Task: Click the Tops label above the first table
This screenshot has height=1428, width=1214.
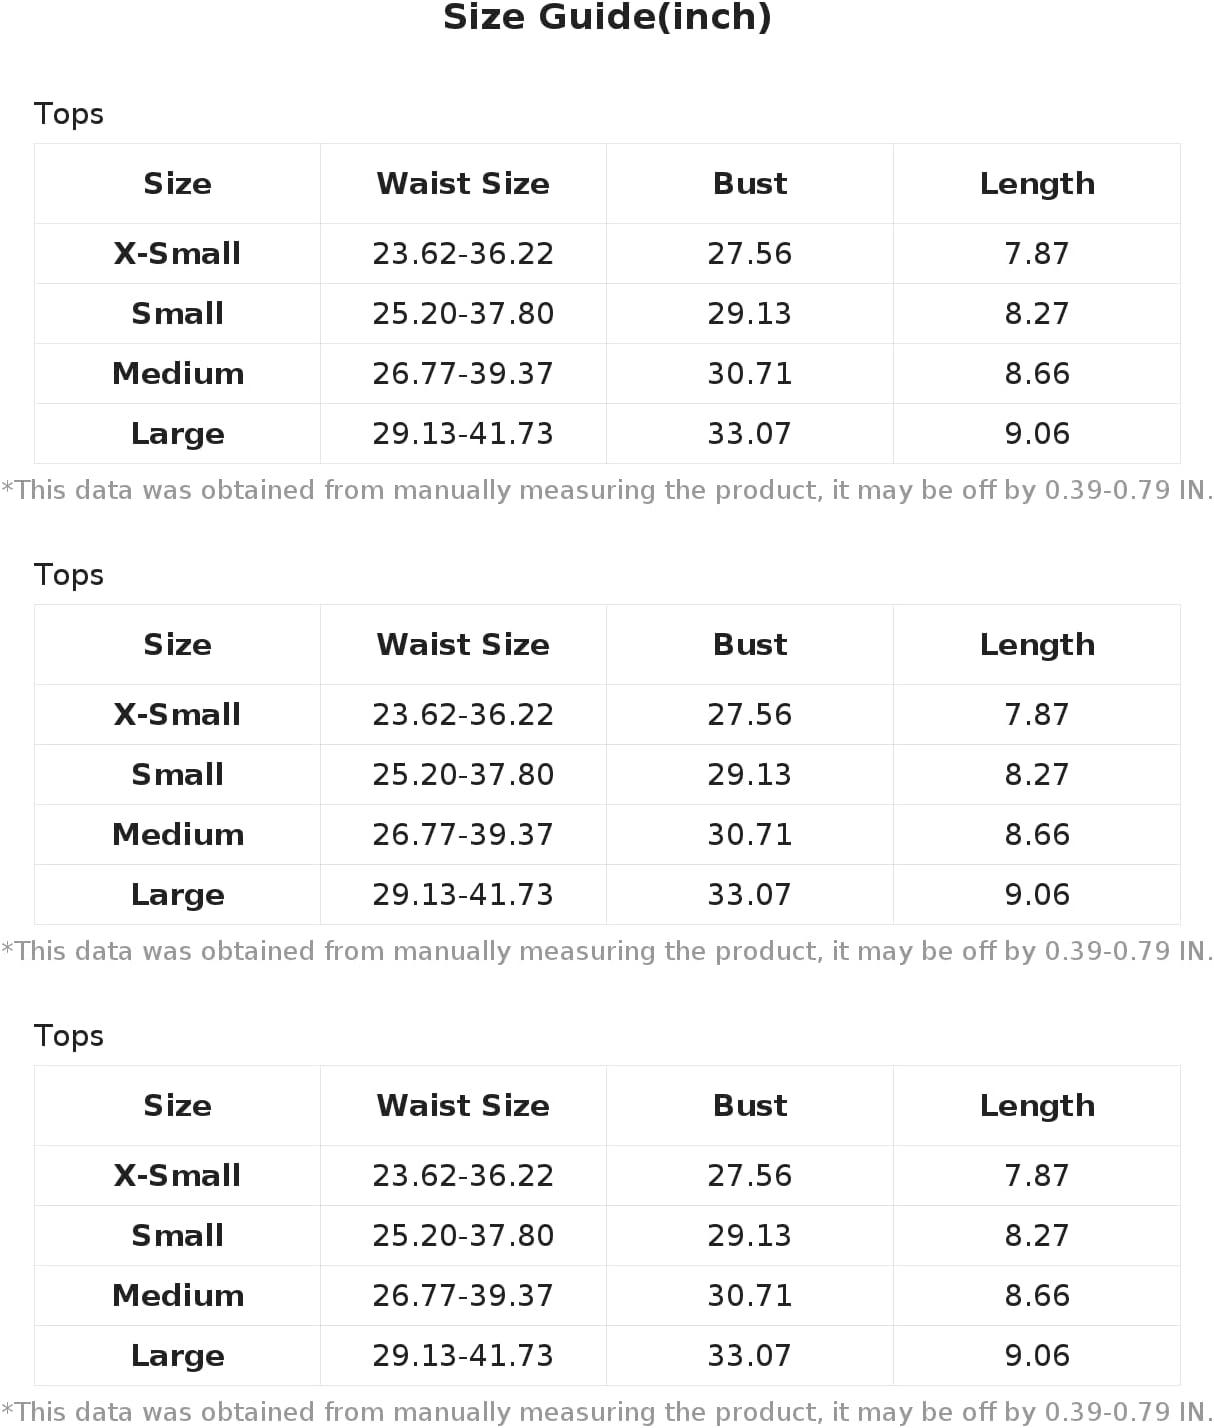Action: point(69,114)
